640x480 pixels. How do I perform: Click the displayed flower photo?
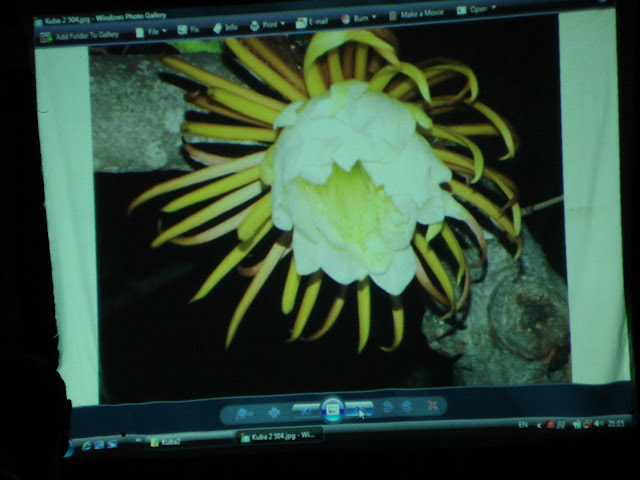(x=329, y=212)
